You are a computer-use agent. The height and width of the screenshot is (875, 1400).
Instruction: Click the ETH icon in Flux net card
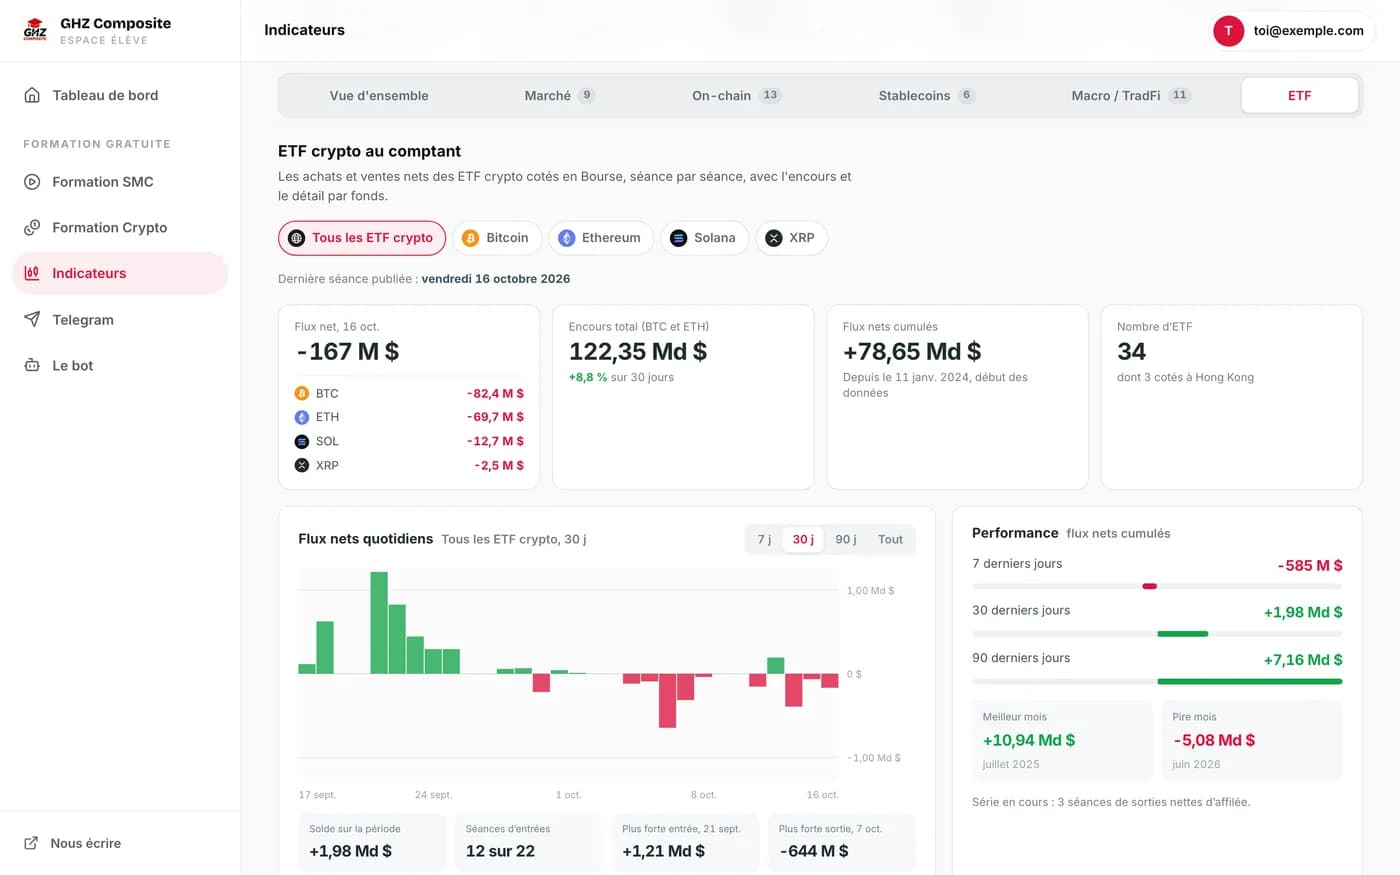[302, 417]
